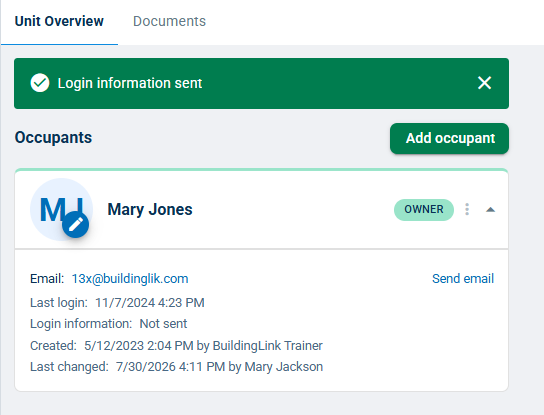
Task: Collapse Mary Jones occupant details
Action: [490, 210]
